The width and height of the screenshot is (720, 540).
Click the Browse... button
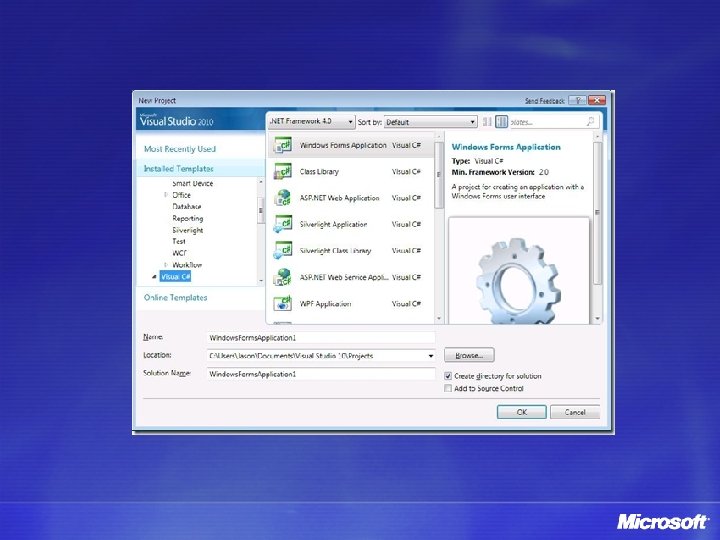tap(469, 355)
